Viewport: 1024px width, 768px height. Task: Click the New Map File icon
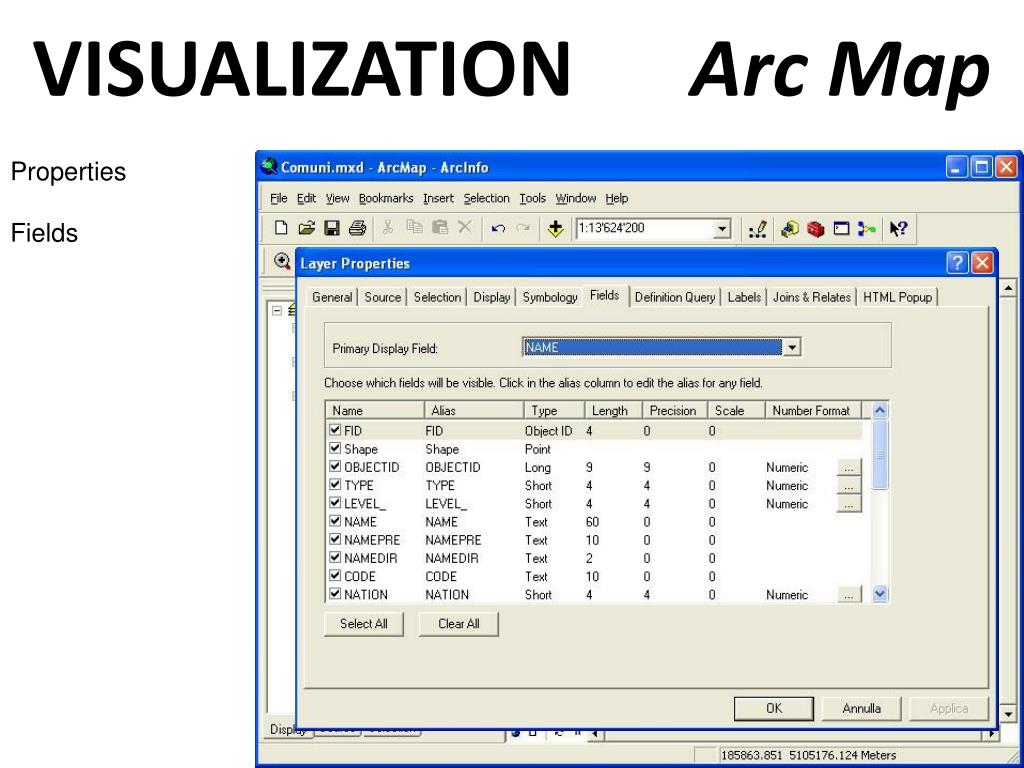coord(281,228)
